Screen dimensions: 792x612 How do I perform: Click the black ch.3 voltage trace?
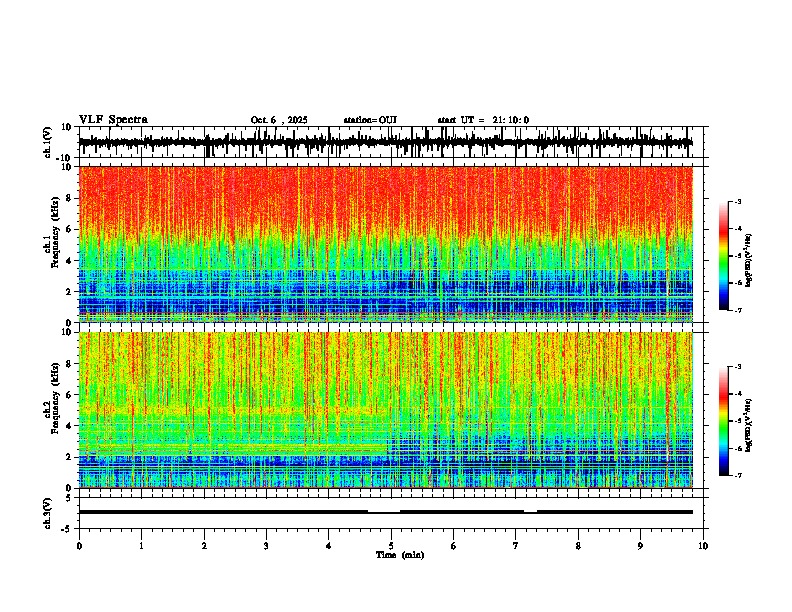(x=385, y=512)
